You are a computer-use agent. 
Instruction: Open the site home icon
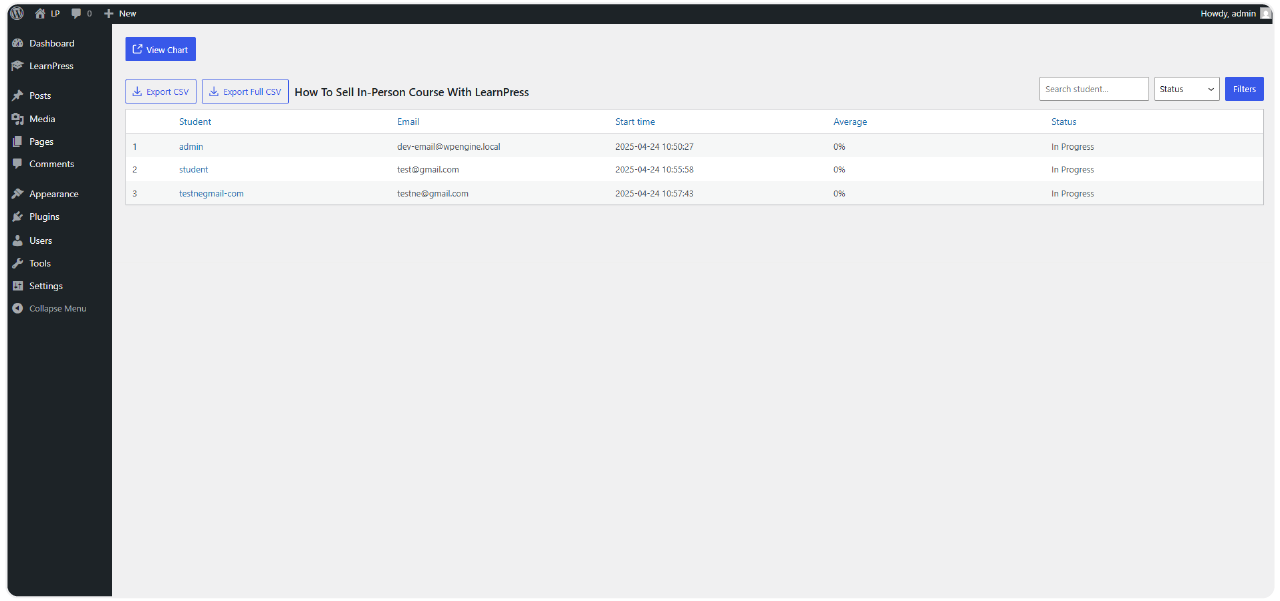[40, 14]
